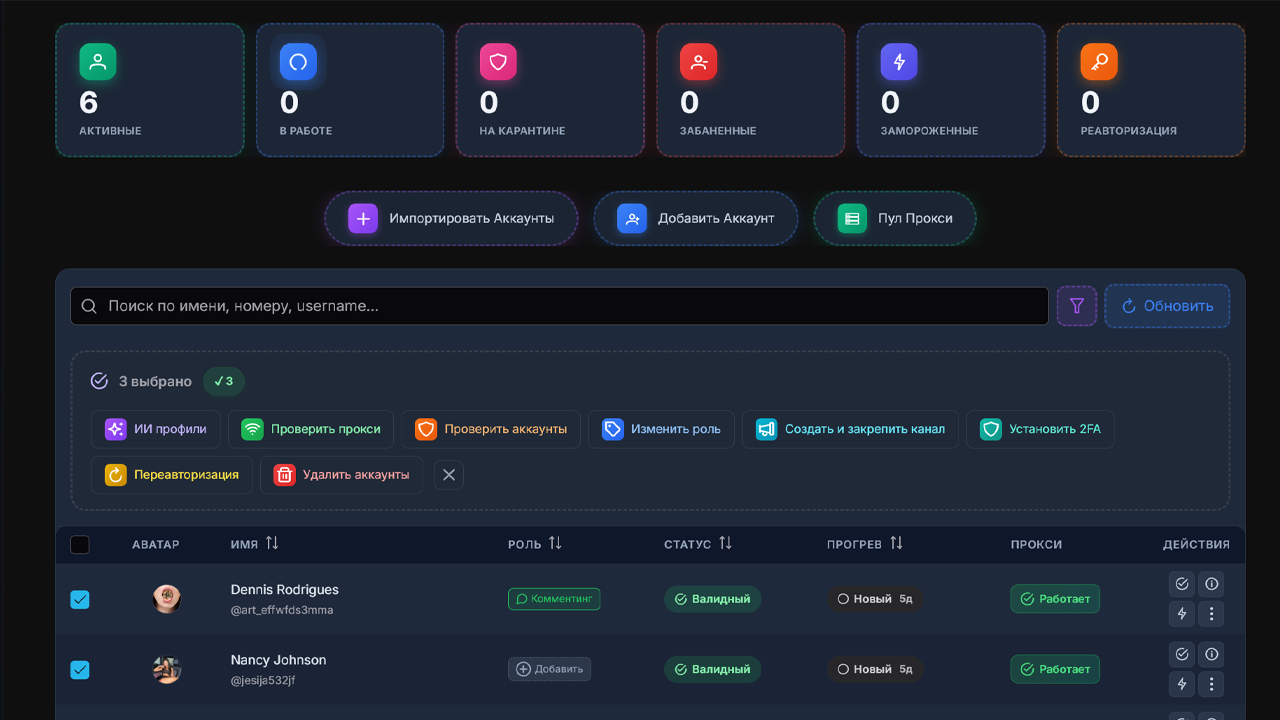Image resolution: width=1280 pixels, height=720 pixels.
Task: Click the На карантине stat card
Action: pos(550,90)
